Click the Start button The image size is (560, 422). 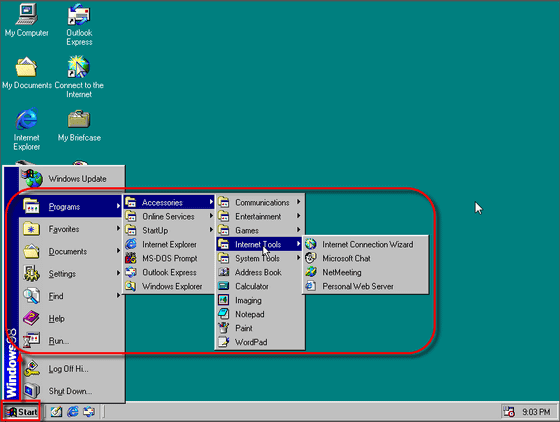coord(21,412)
